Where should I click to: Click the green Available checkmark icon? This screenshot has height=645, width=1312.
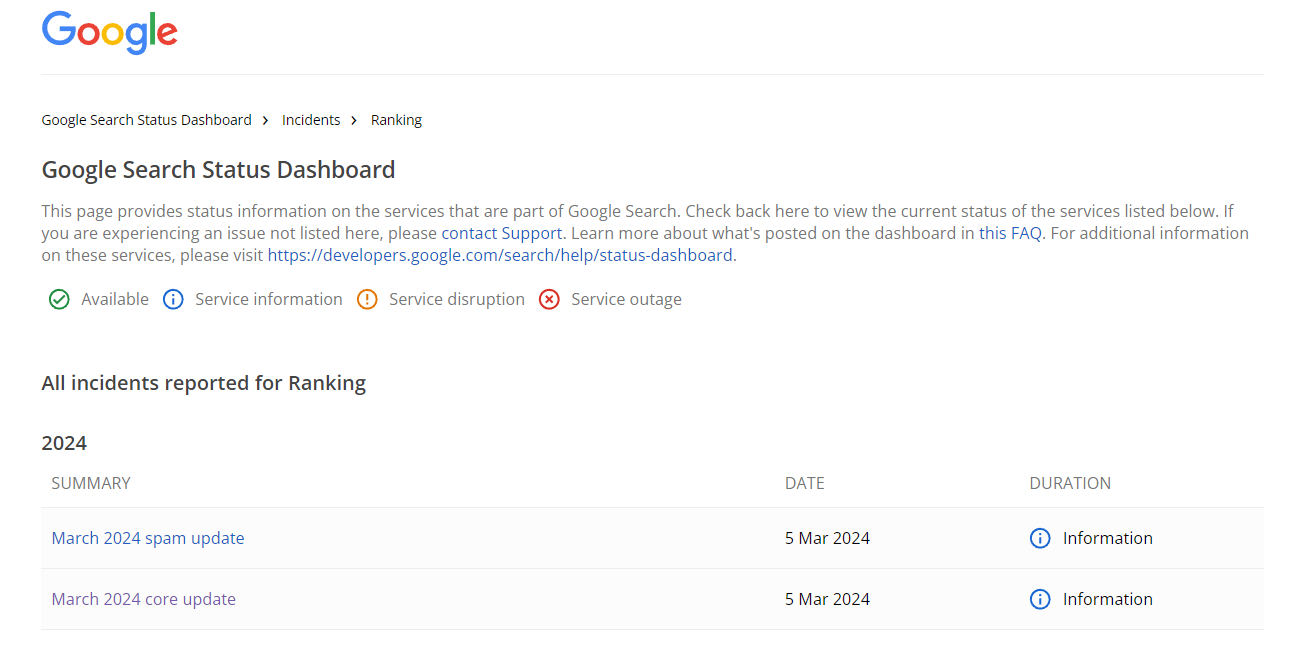[x=59, y=299]
